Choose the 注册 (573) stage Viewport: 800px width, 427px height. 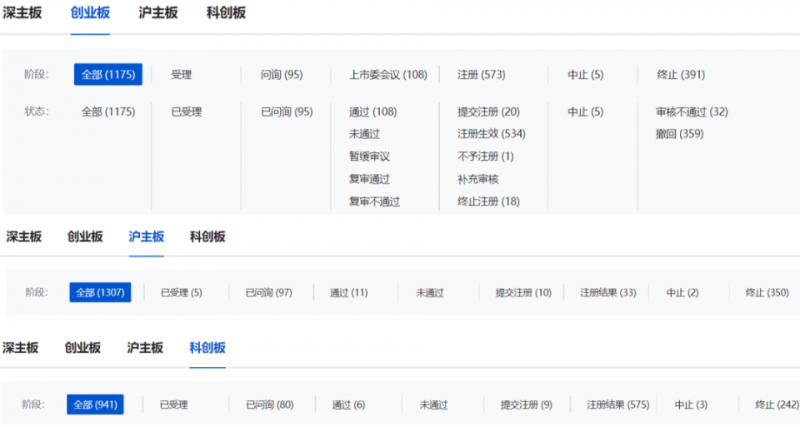point(481,75)
